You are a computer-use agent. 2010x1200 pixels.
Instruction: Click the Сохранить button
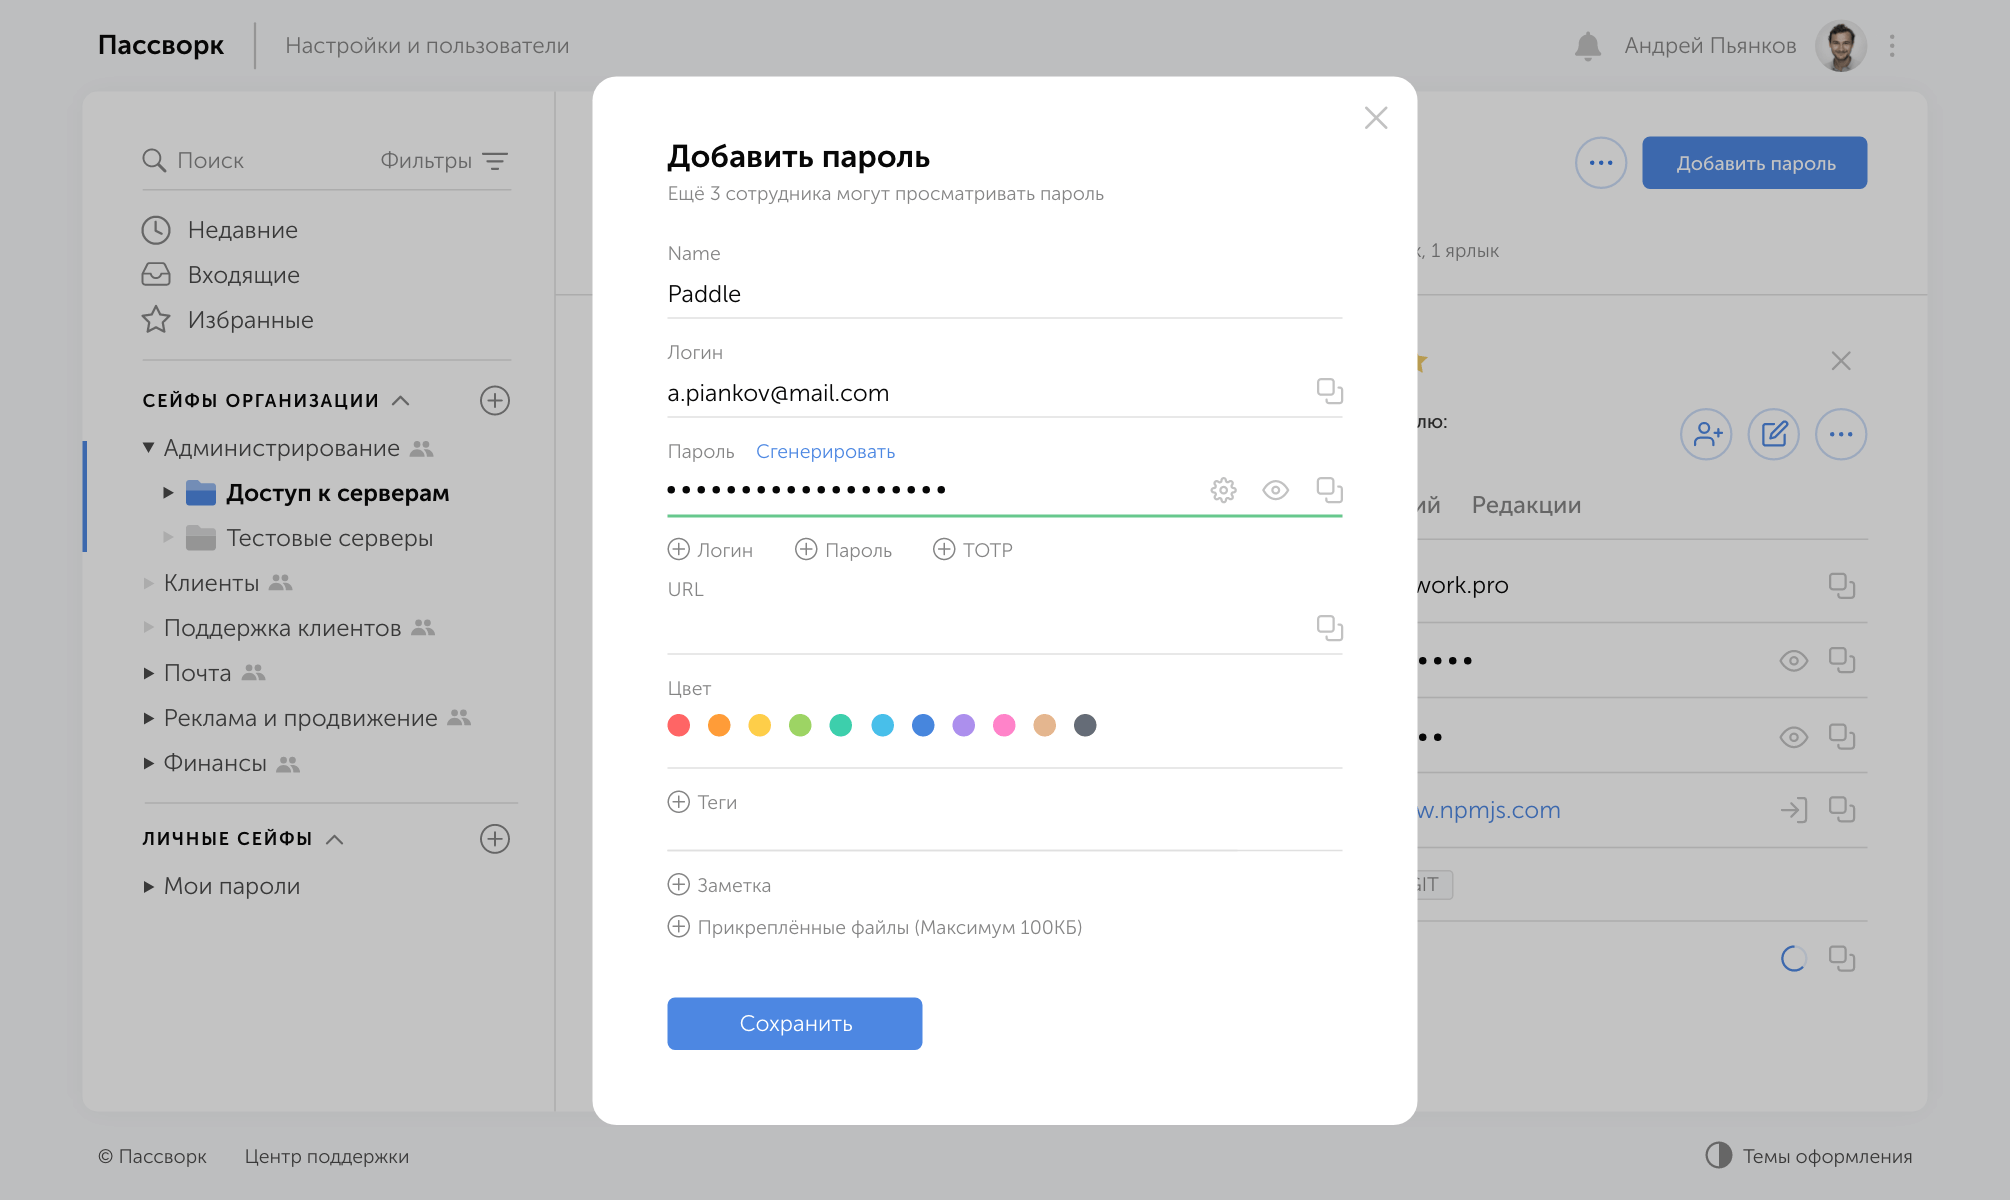pos(794,1023)
